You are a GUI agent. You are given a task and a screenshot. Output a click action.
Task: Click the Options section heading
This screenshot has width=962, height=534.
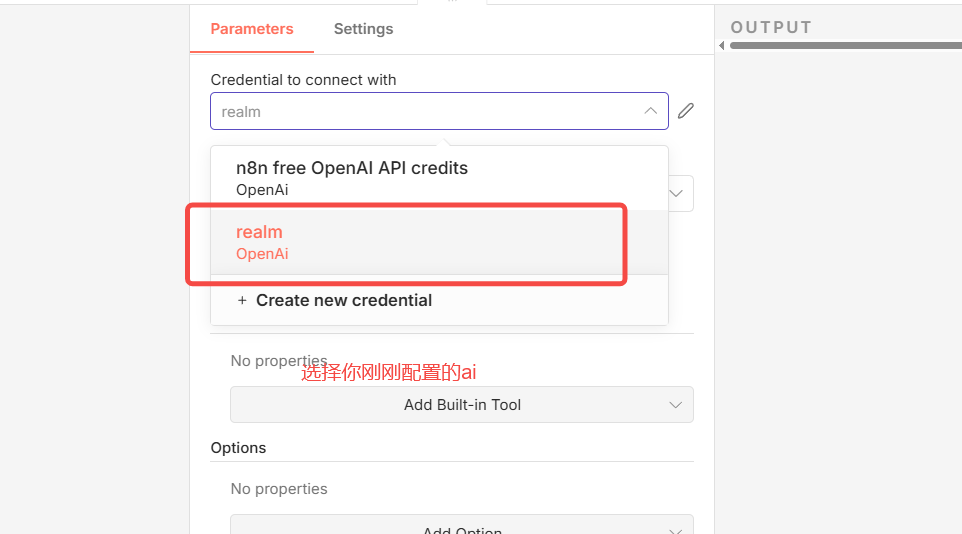click(238, 448)
